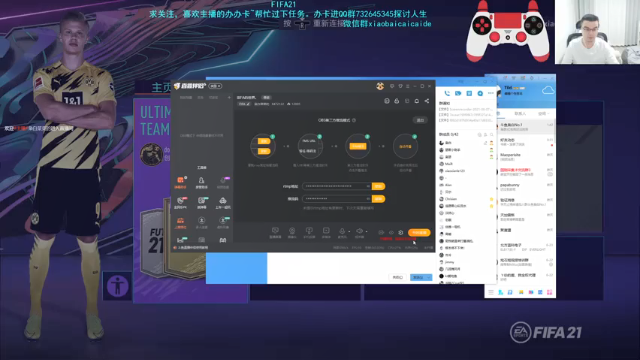Click icon left of bell in streaming header
This screenshot has height=360, width=640.
pyautogui.click(x=407, y=101)
